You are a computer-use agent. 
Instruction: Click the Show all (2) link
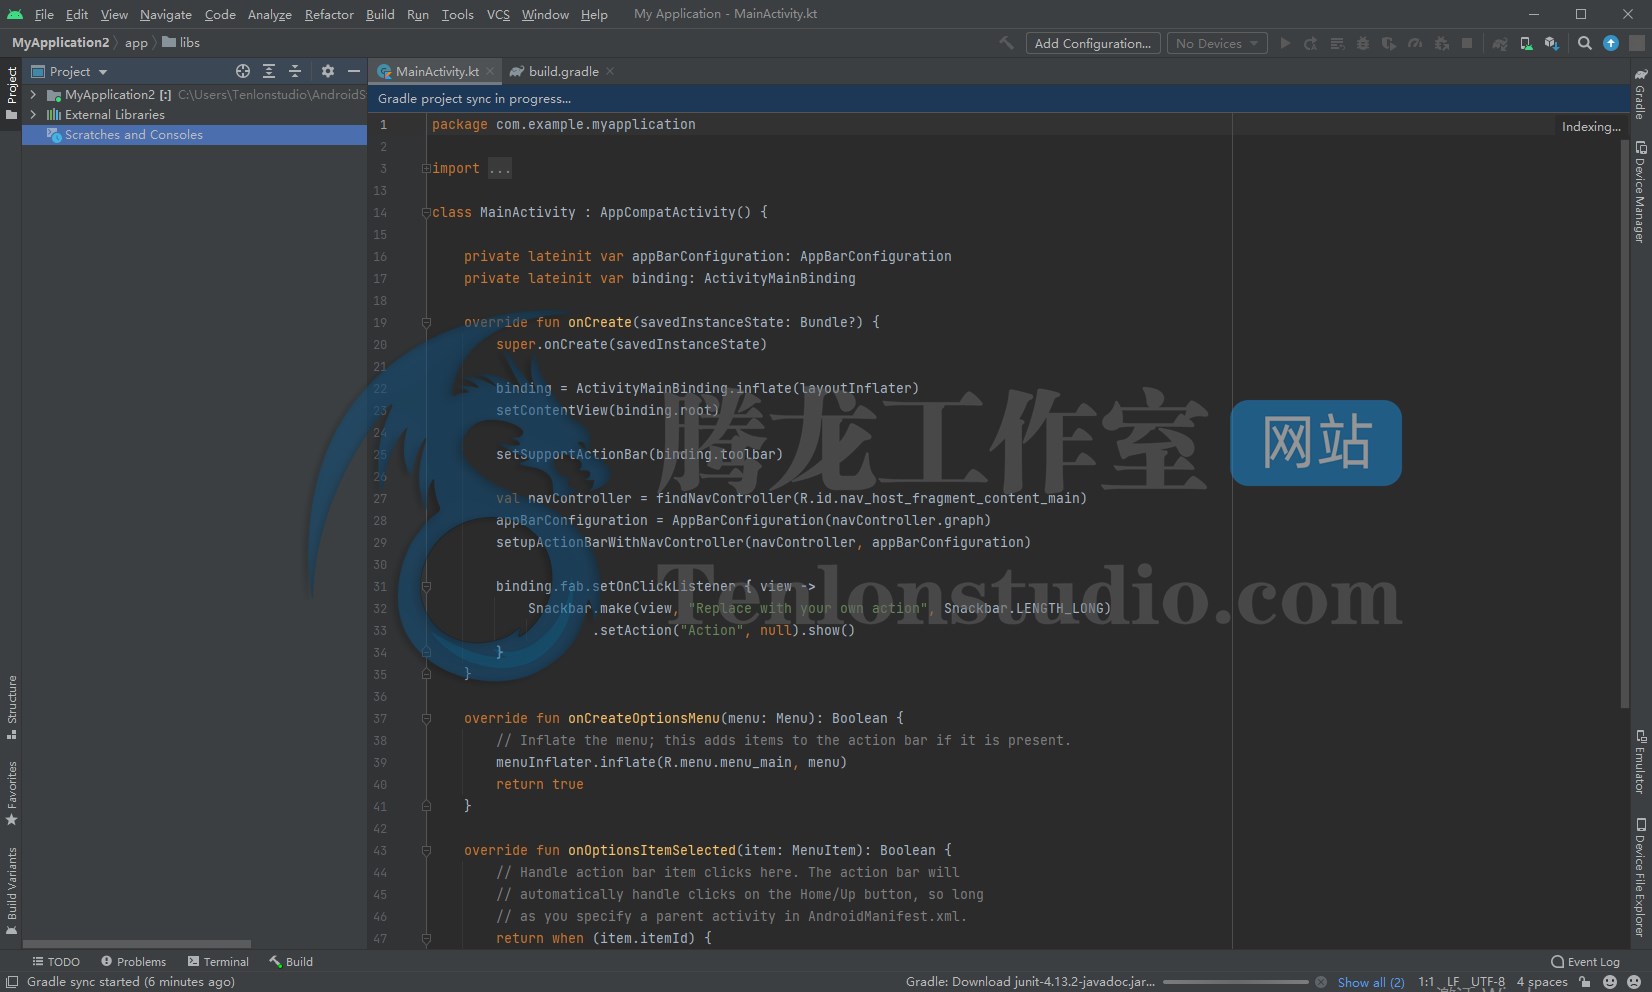(1371, 982)
